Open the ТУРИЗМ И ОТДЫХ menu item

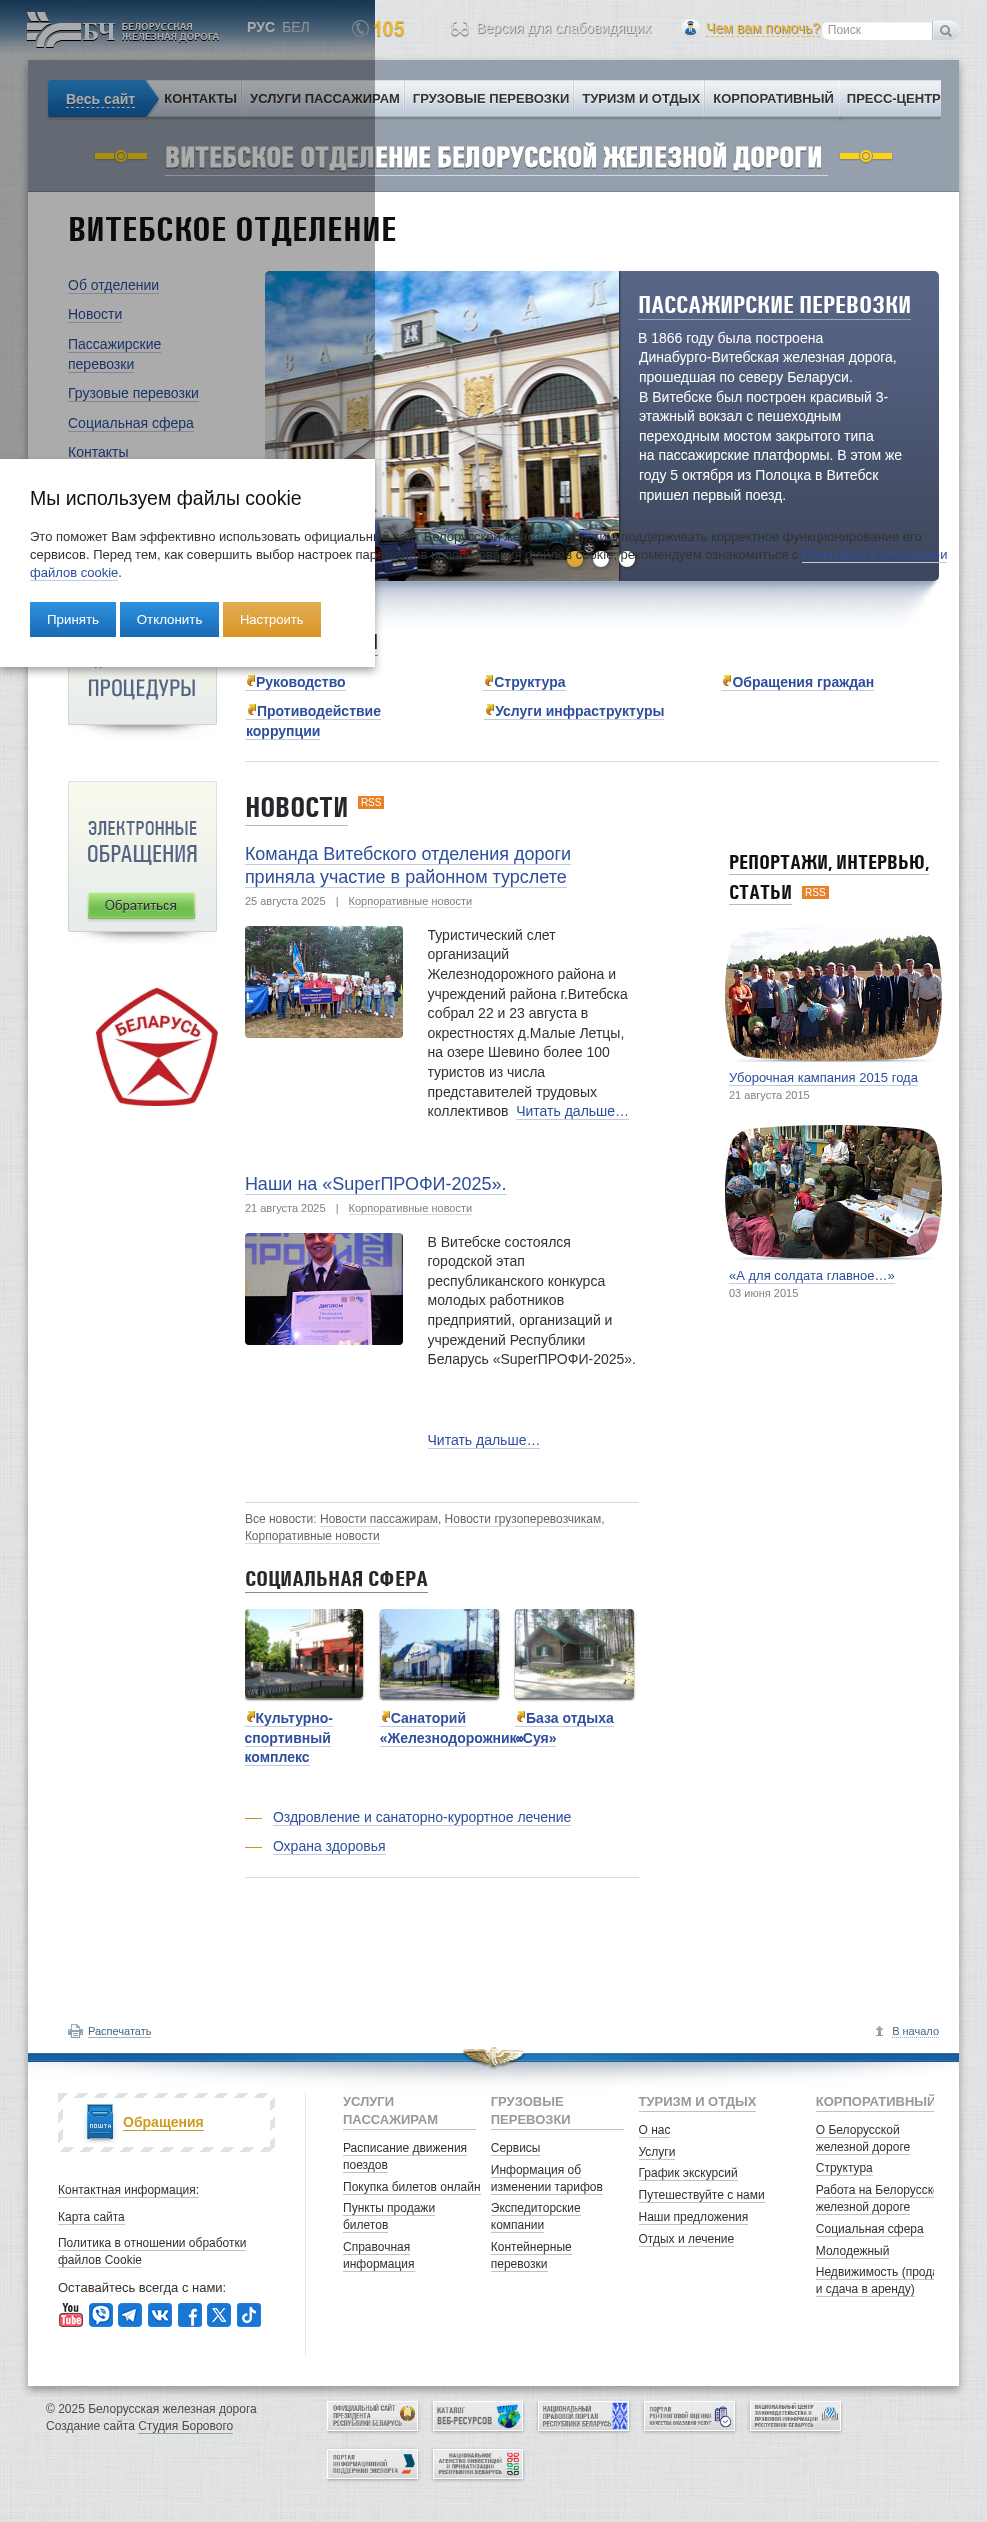pos(641,99)
